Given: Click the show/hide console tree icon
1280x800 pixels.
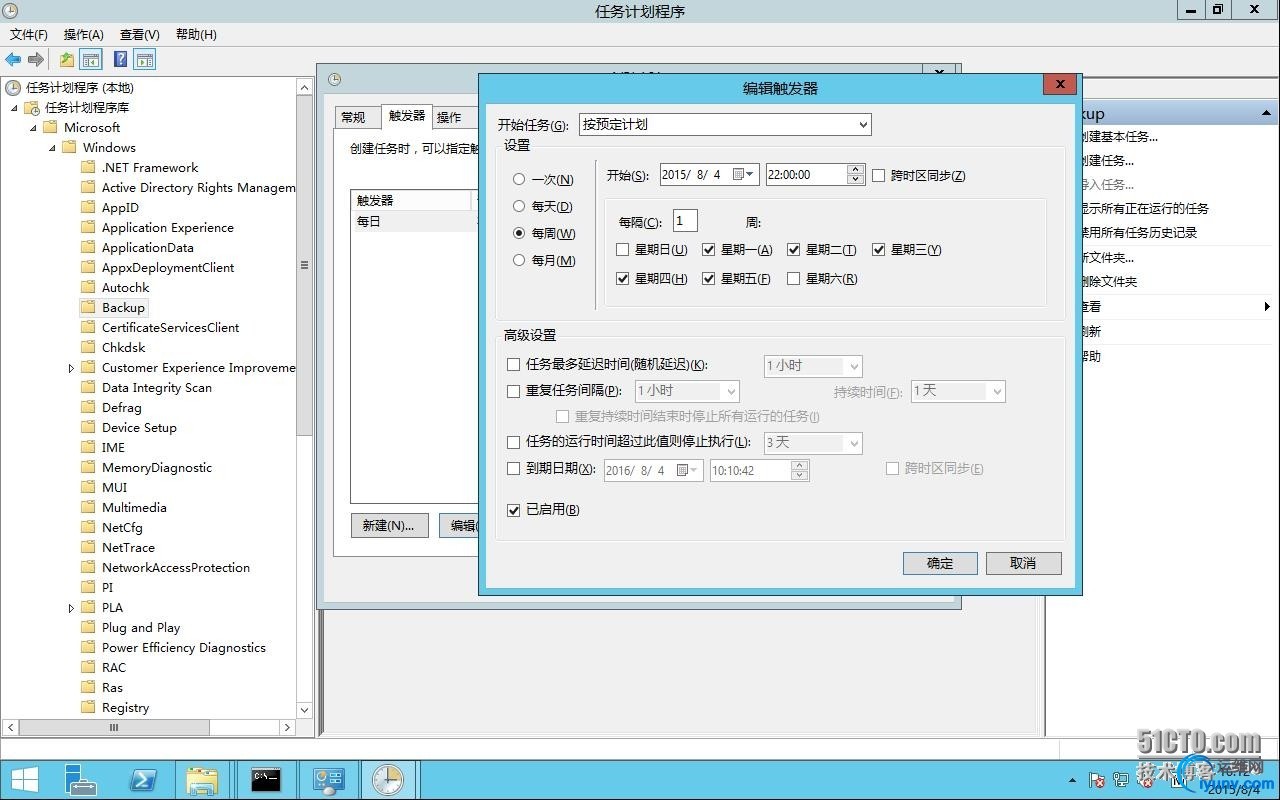Looking at the screenshot, I should [x=91, y=60].
